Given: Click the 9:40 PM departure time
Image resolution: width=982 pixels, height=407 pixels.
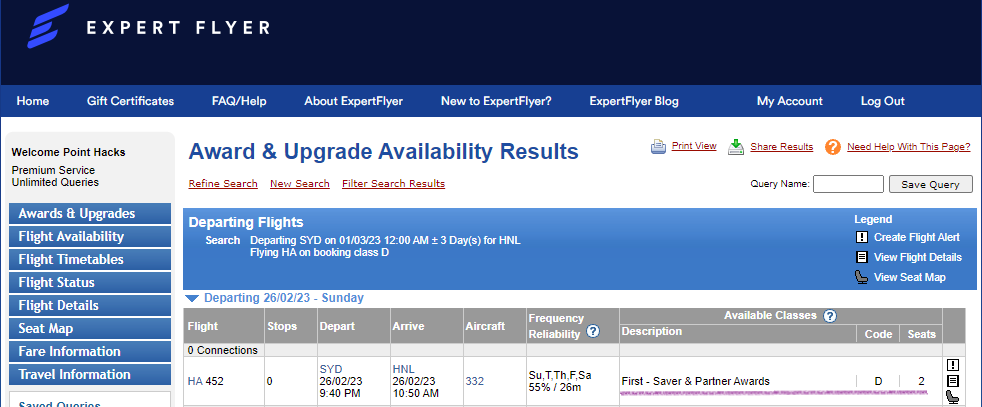Looking at the screenshot, I should pyautogui.click(x=339, y=394).
